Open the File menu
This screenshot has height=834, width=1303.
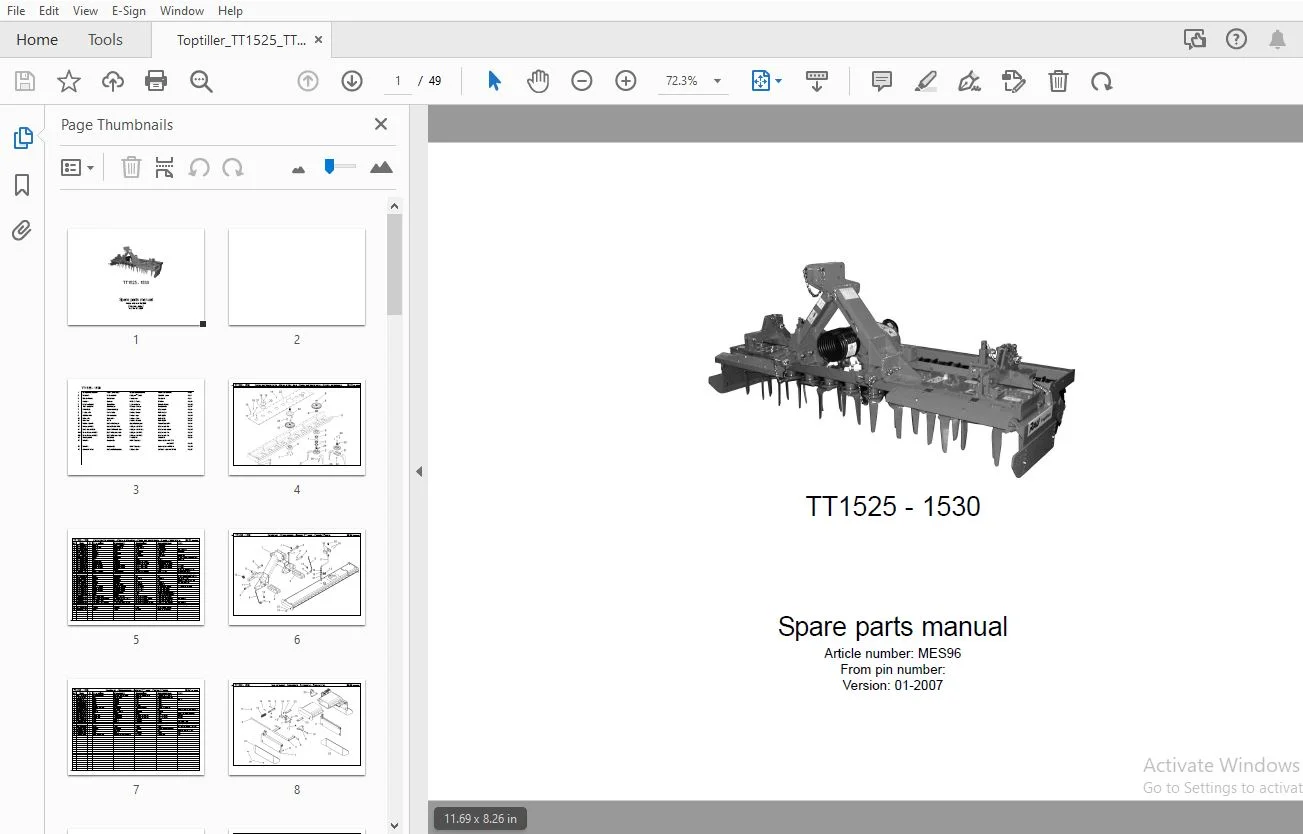point(16,10)
